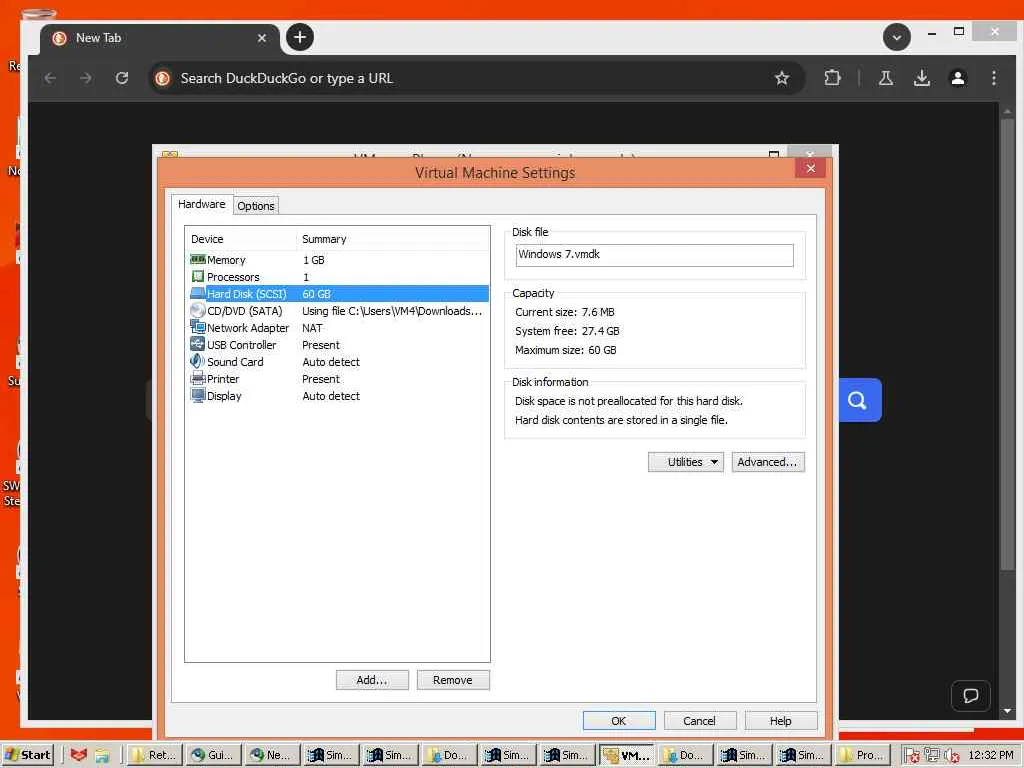Click Cancel in Virtual Machine Settings
Viewport: 1024px width, 768px height.
[x=699, y=720]
